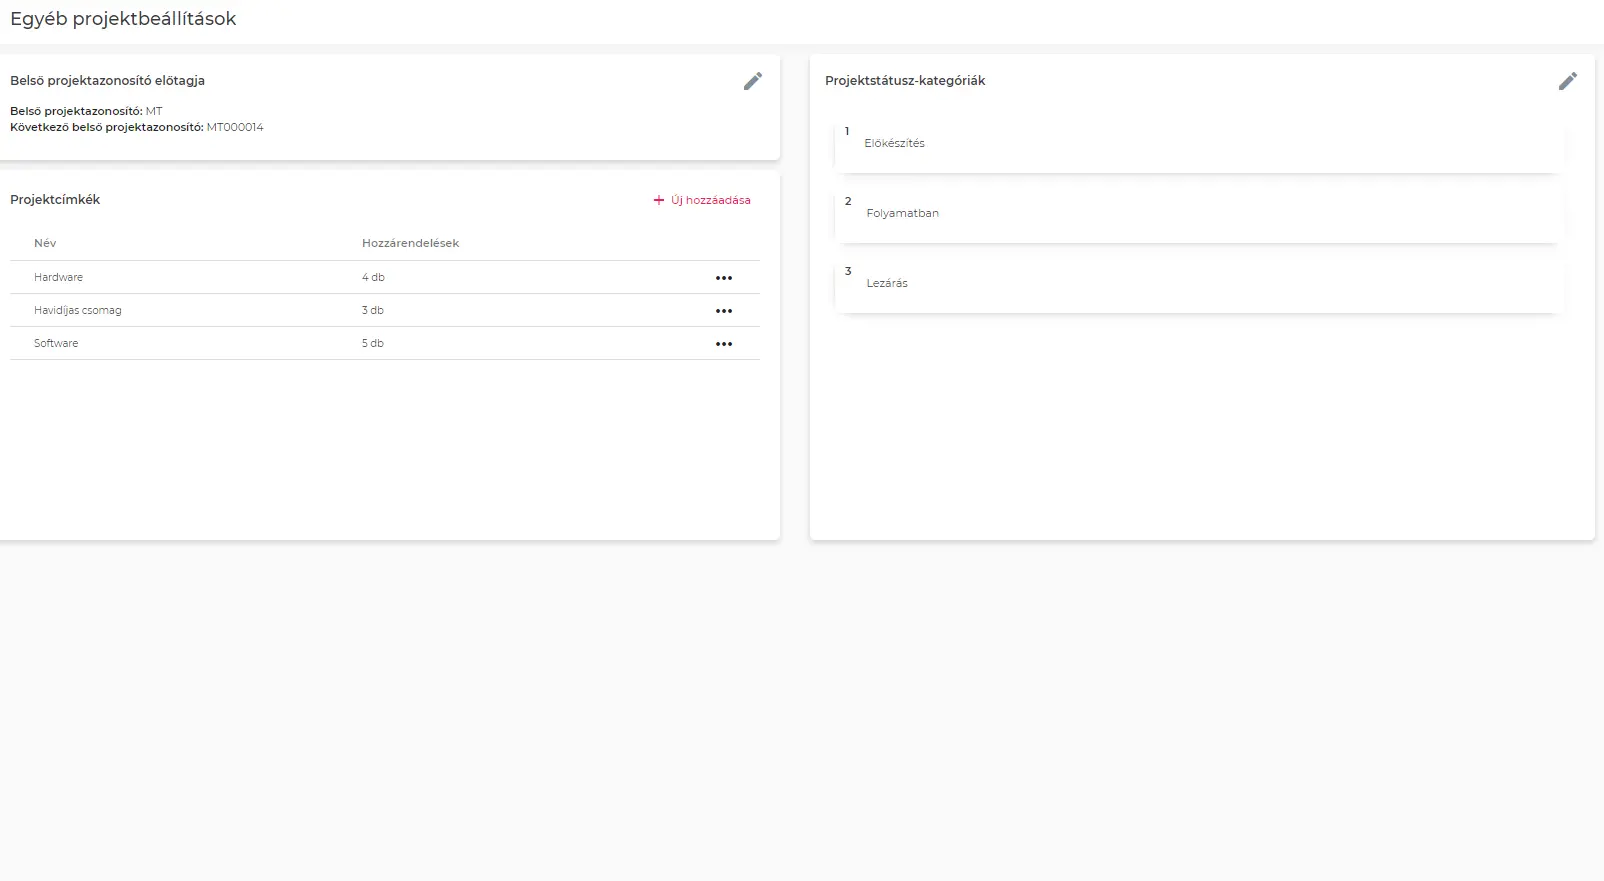Select the Havidíjas csomag label name

[77, 310]
